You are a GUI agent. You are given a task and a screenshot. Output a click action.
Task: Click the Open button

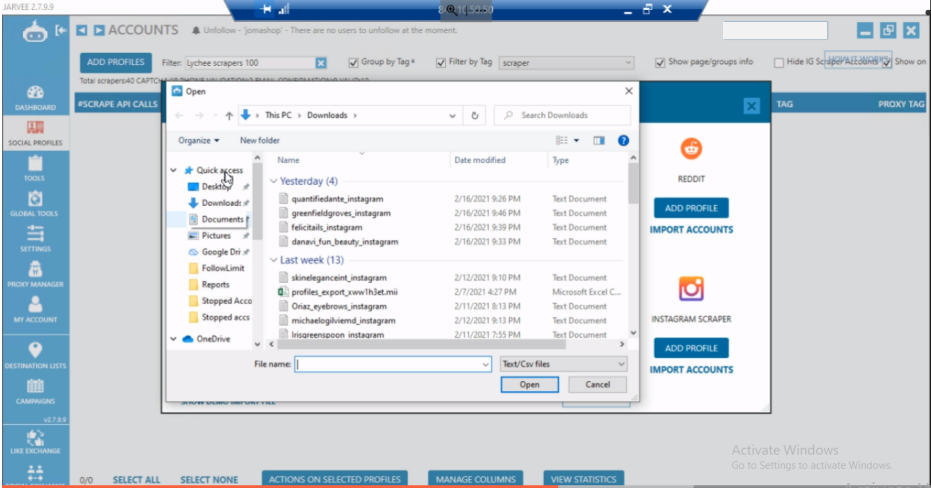(529, 385)
